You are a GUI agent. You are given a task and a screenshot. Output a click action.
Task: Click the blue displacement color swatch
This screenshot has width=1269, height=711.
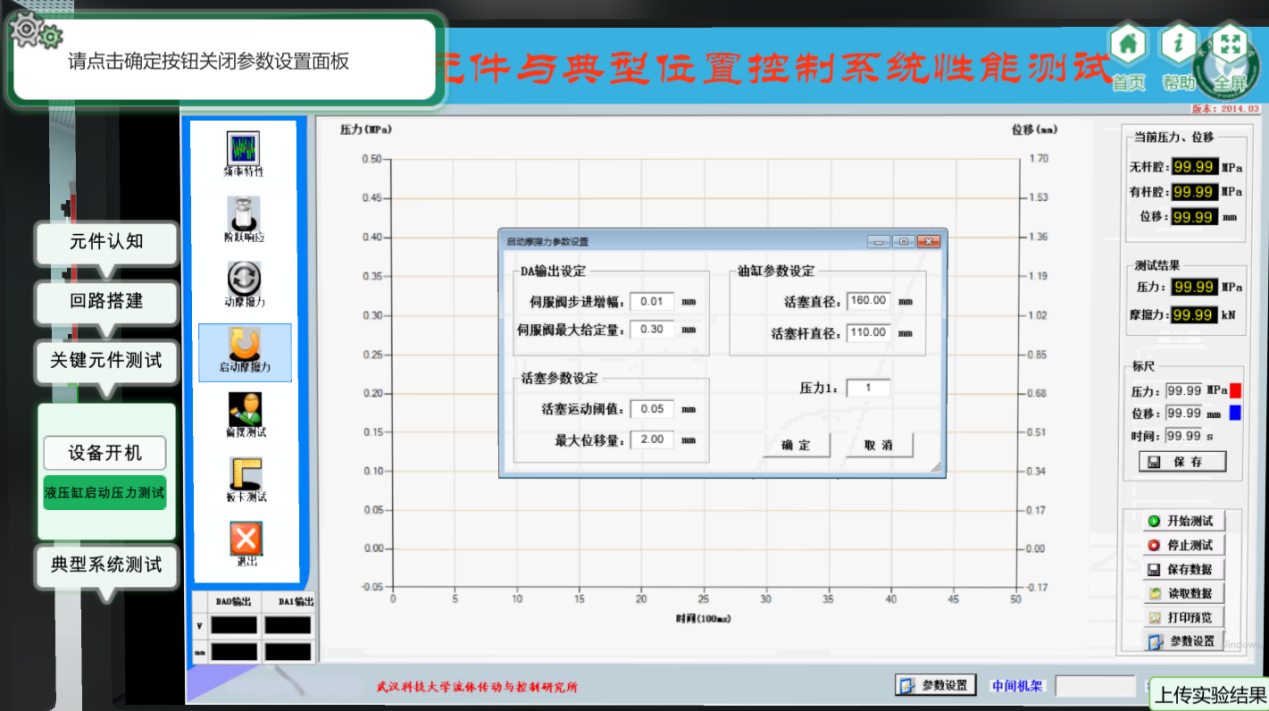coord(1236,413)
